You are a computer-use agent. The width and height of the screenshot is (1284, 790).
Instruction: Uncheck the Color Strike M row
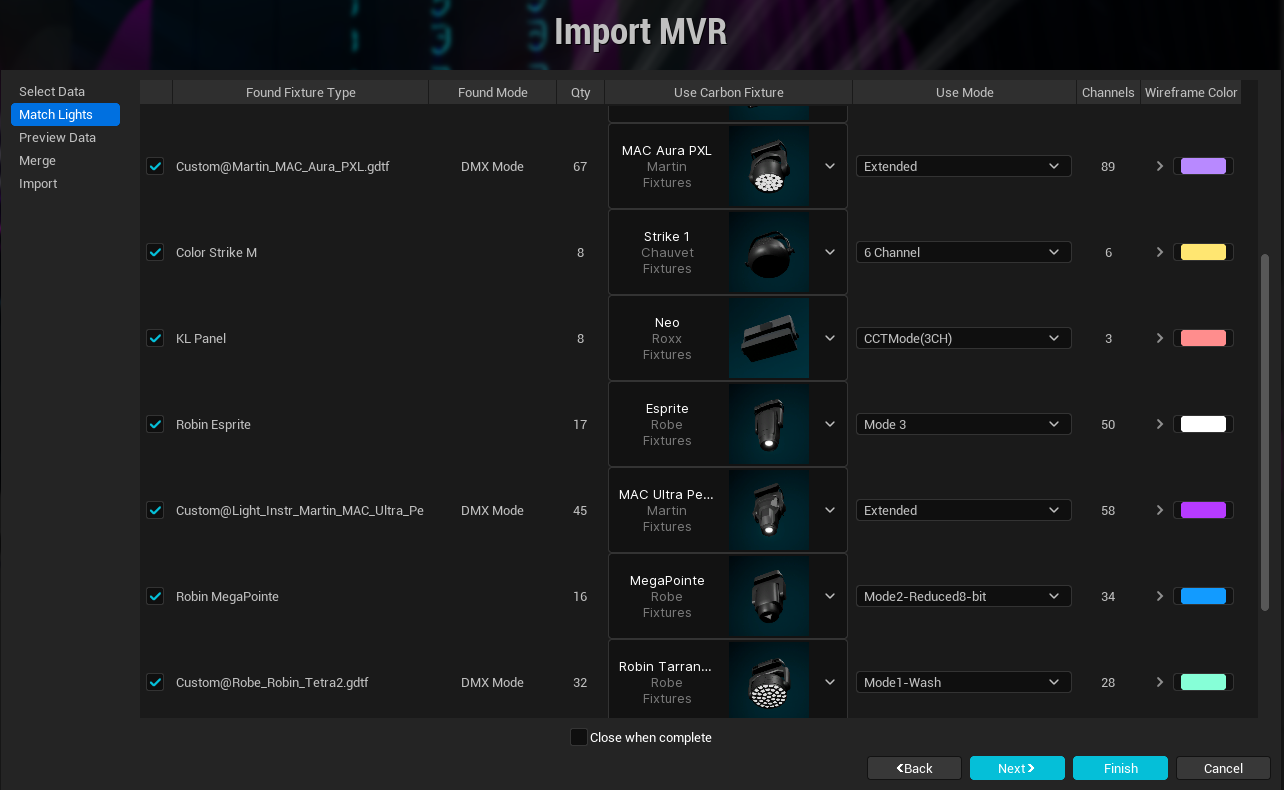point(155,252)
